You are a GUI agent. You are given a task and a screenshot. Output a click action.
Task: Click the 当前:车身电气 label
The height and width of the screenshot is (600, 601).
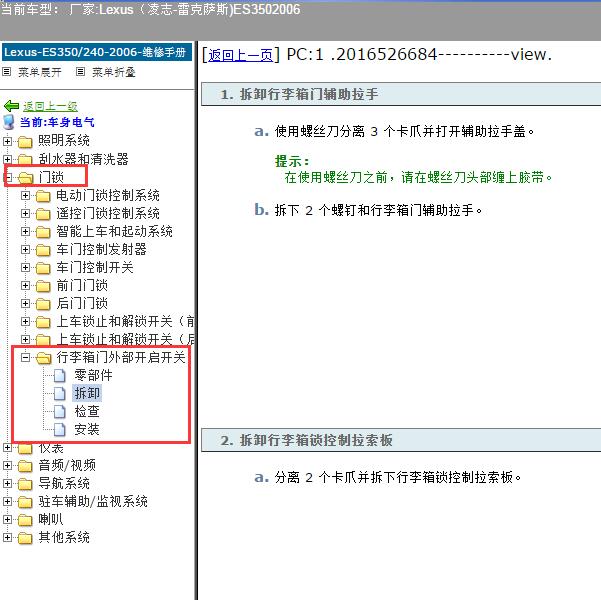(57, 122)
